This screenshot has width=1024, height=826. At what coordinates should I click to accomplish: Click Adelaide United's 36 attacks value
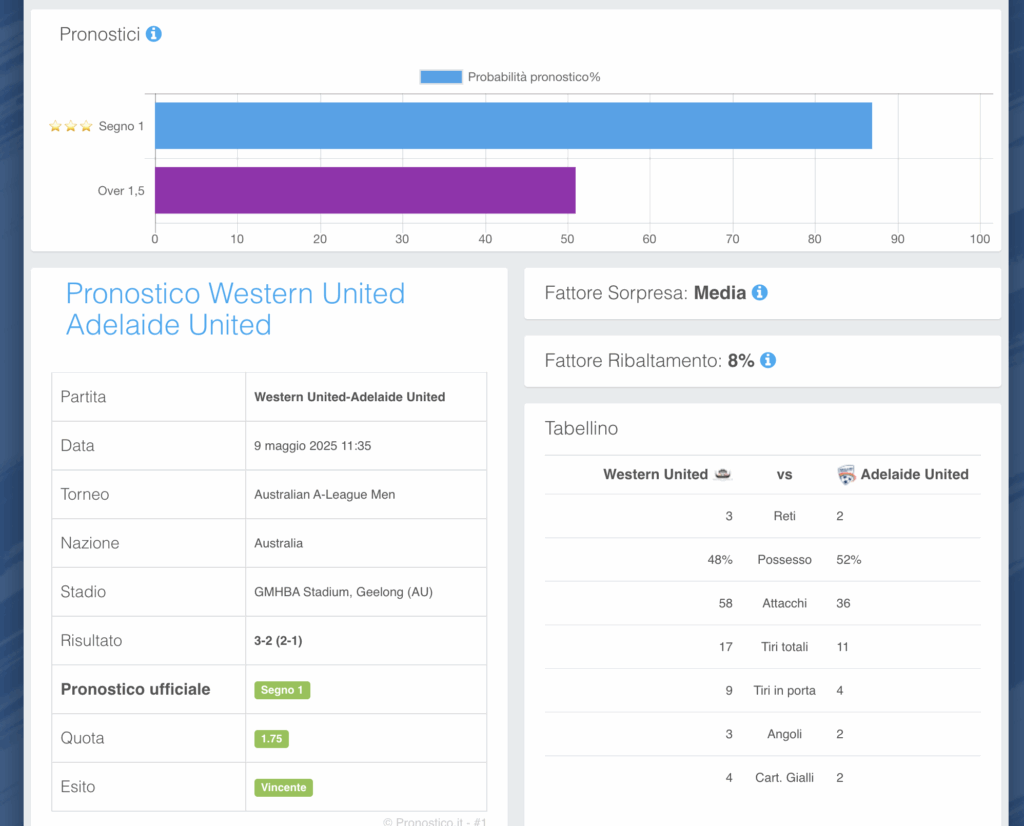coord(843,603)
